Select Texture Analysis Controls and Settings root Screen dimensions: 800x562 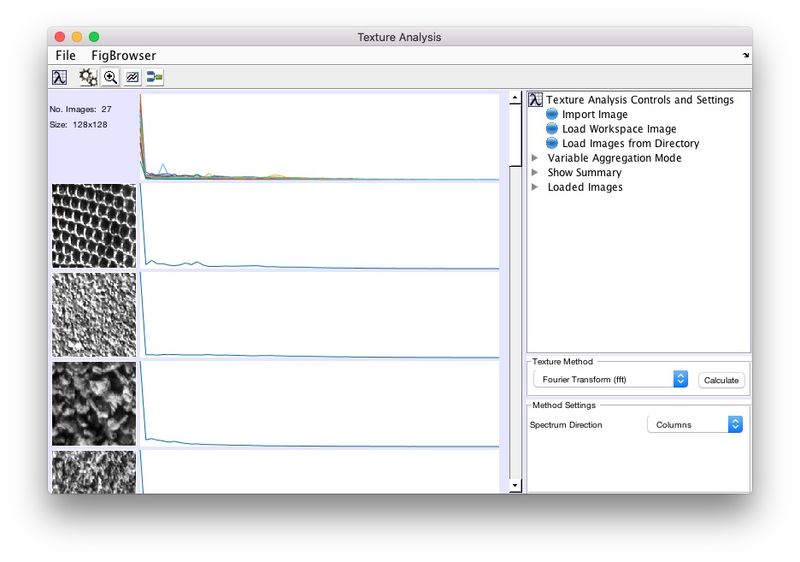click(639, 100)
